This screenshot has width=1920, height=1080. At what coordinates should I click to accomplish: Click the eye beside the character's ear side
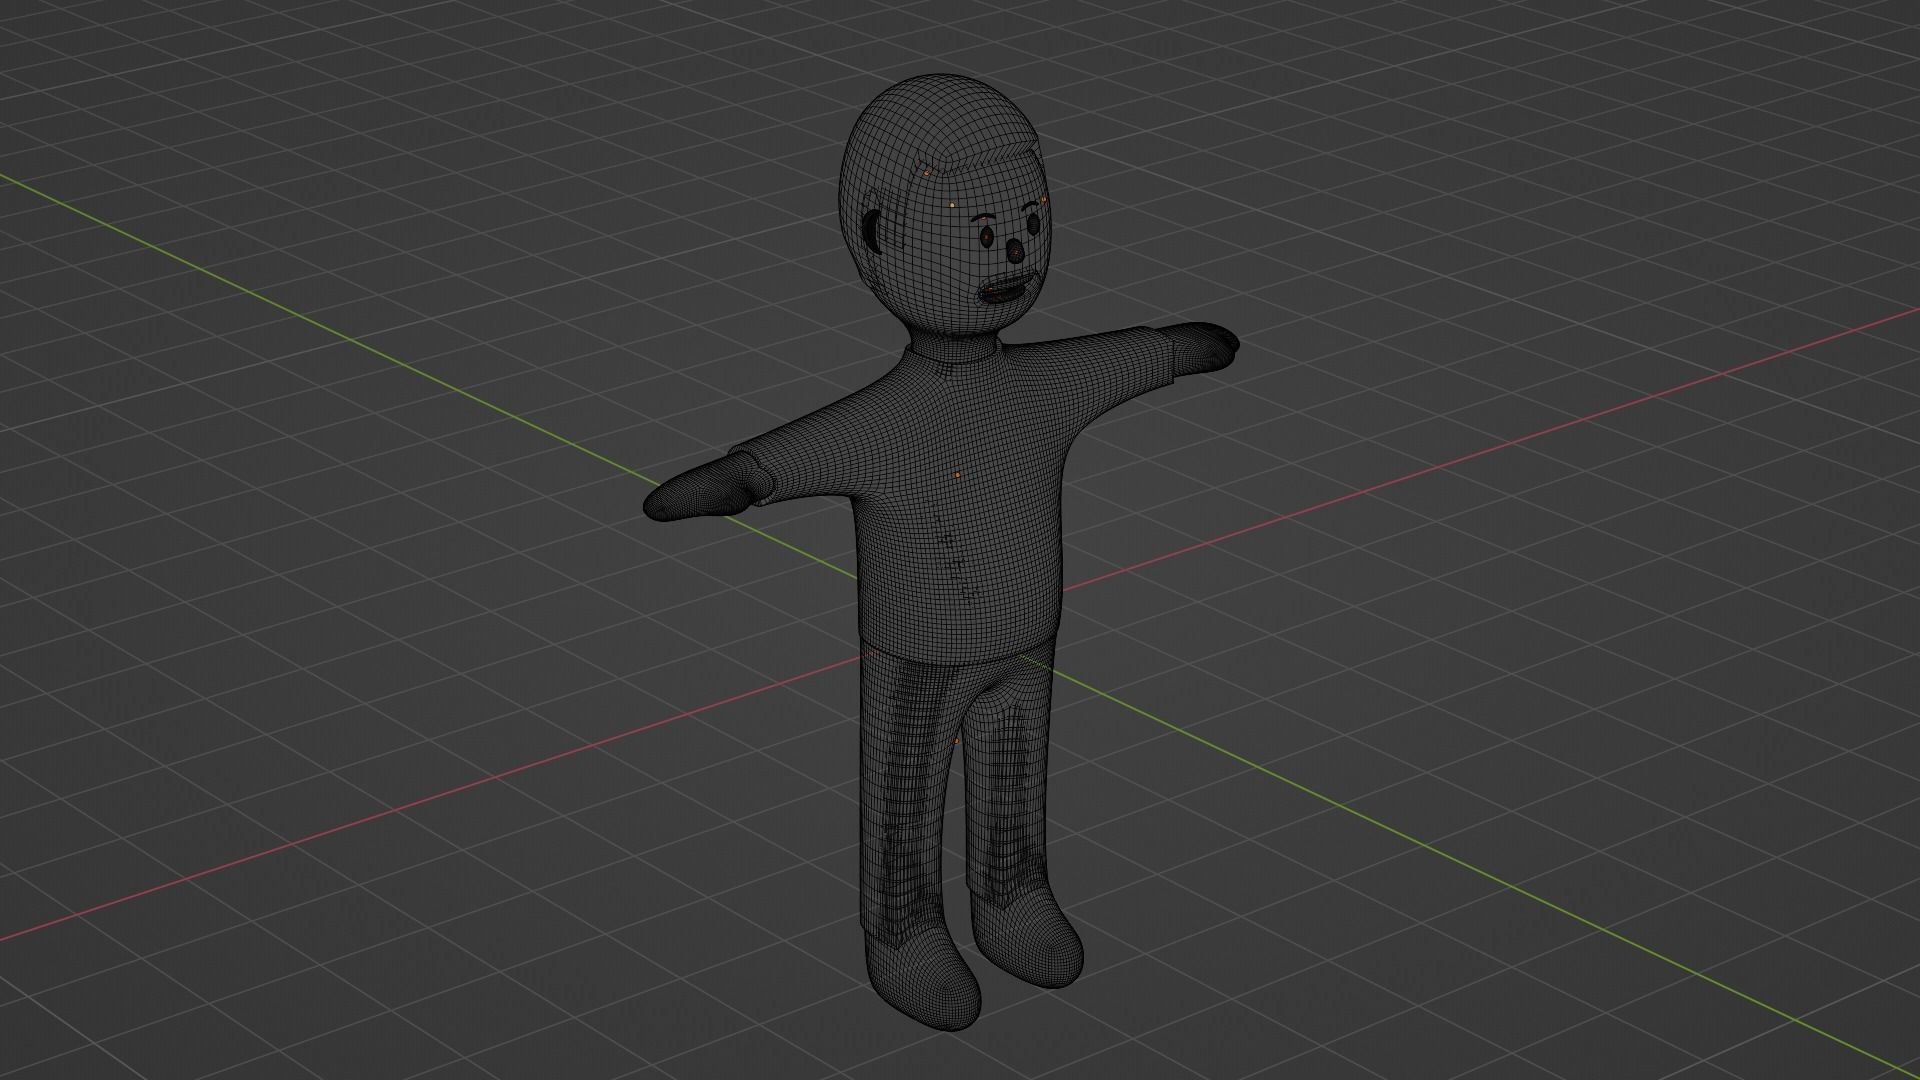coord(988,237)
